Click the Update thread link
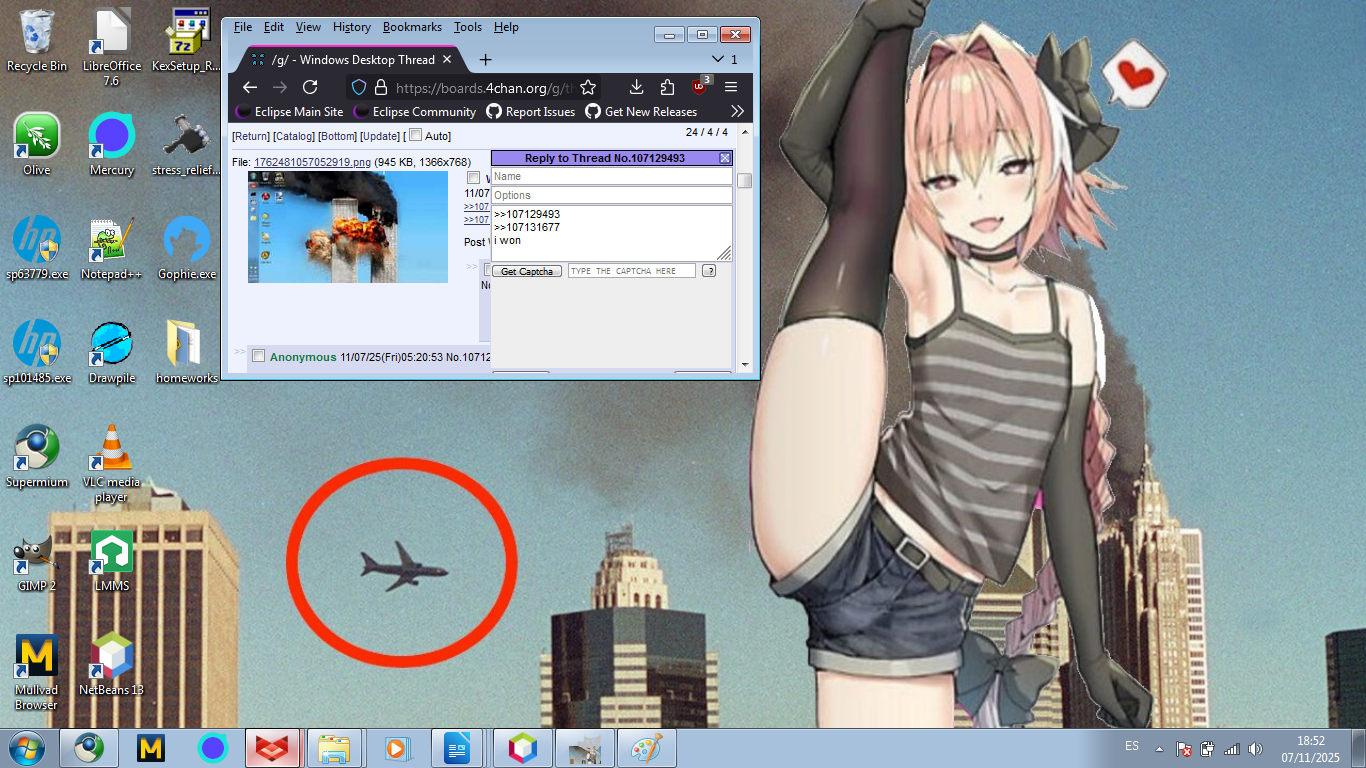Screen dimensions: 1366x768 pos(380,136)
